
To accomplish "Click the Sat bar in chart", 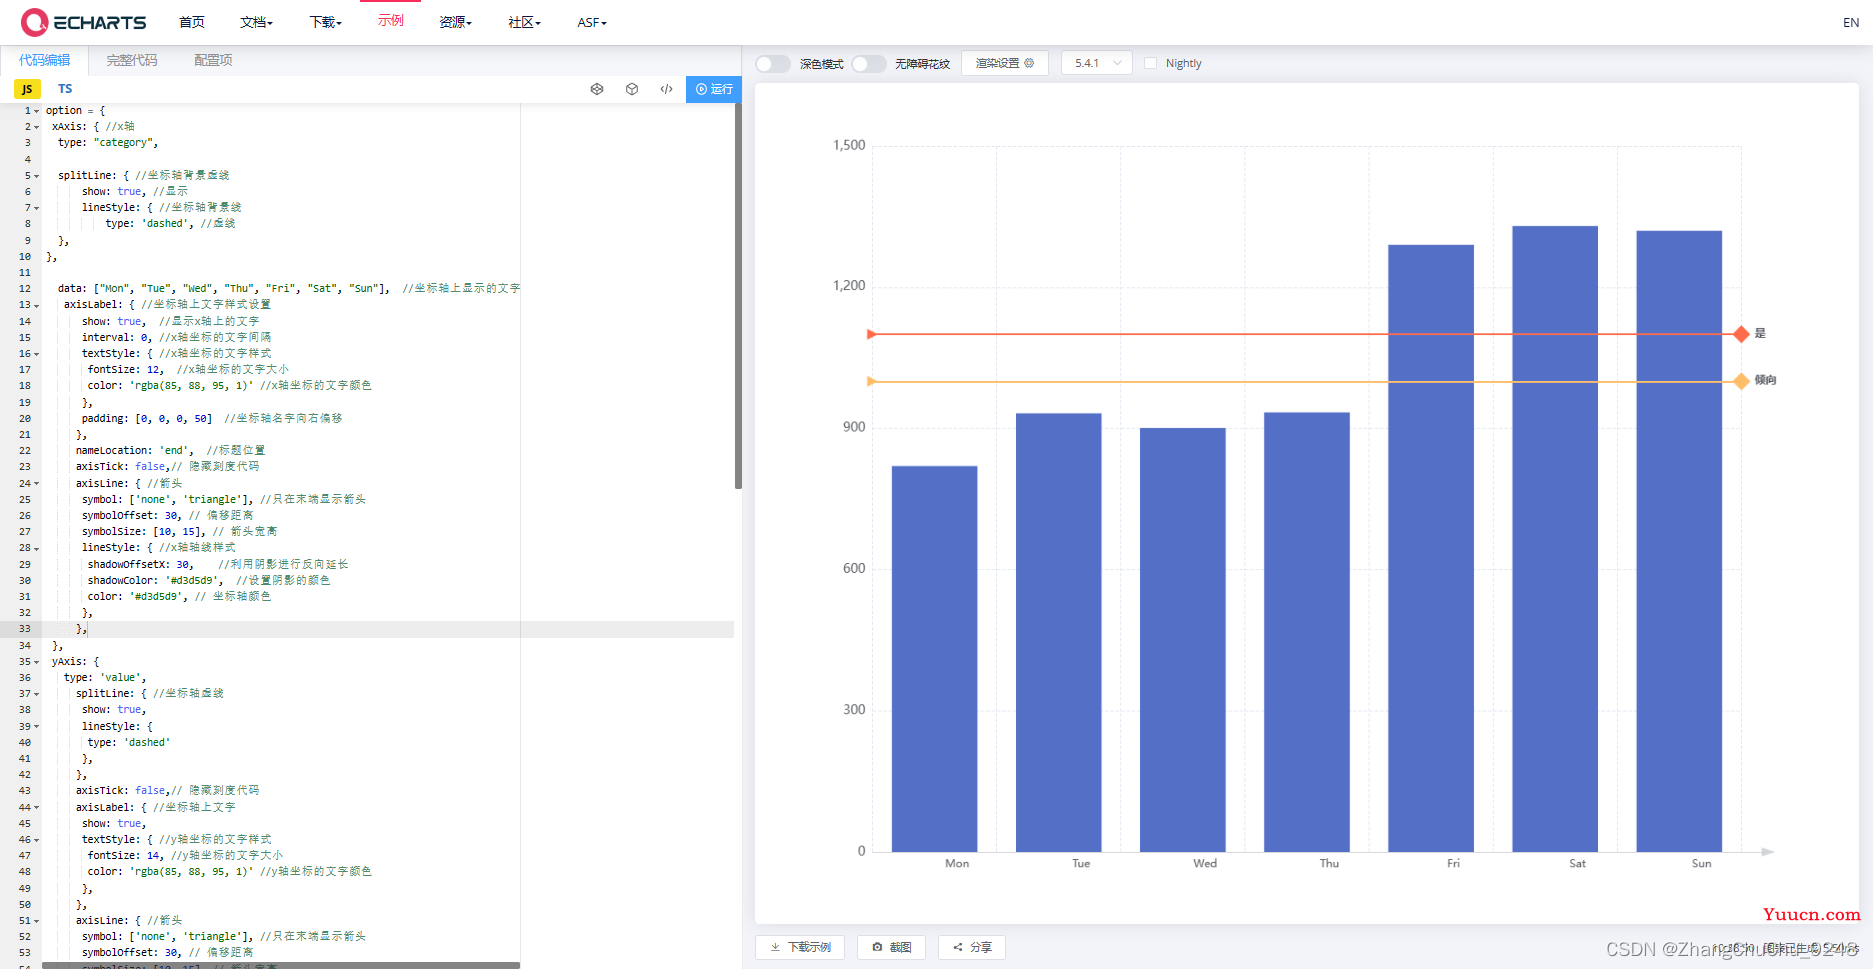I will tap(1555, 539).
